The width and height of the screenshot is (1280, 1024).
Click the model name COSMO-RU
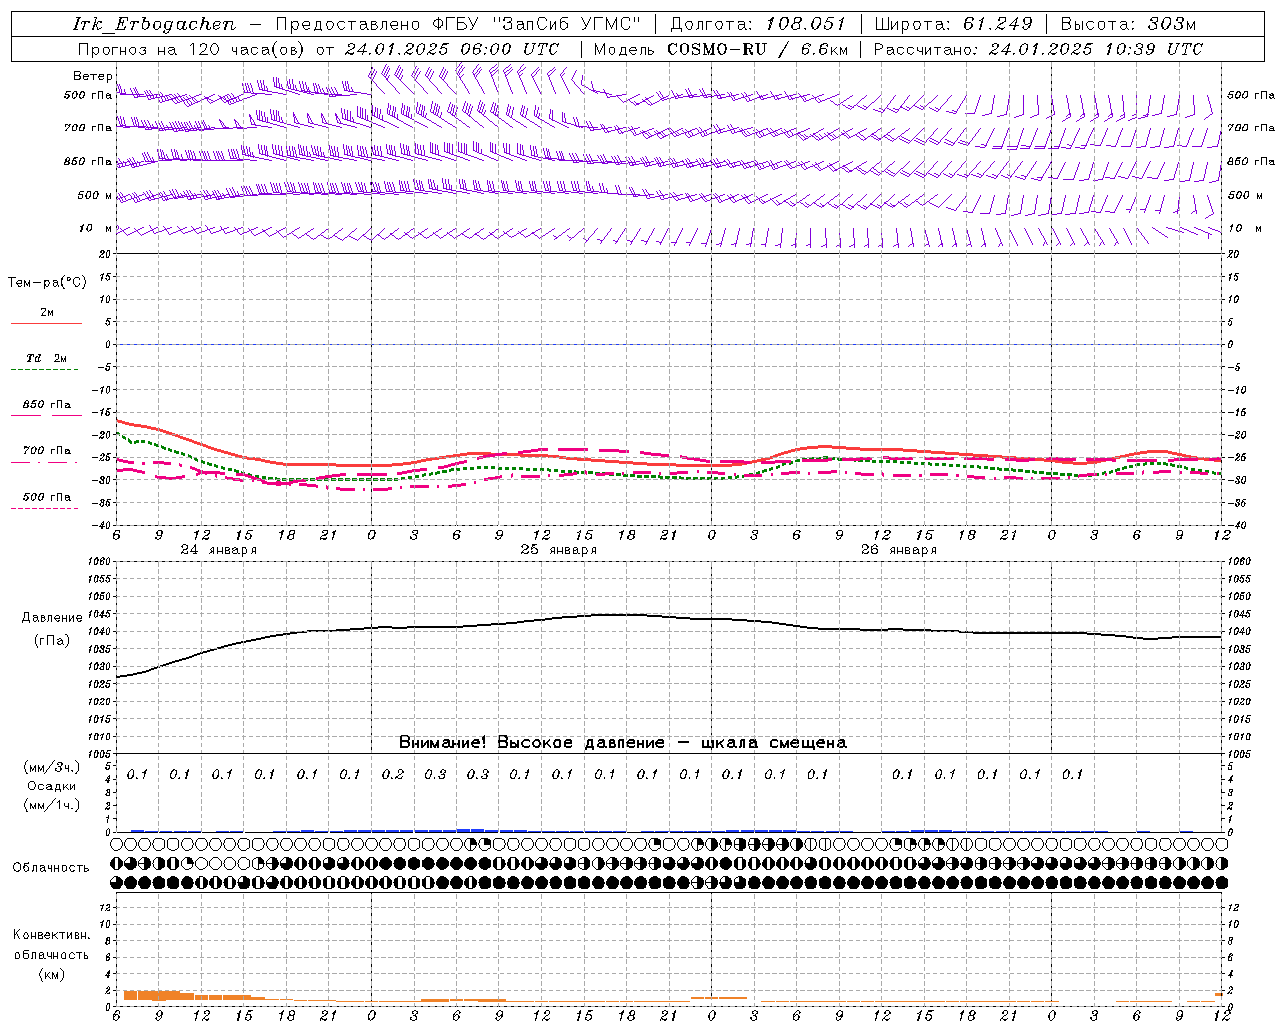click(717, 49)
